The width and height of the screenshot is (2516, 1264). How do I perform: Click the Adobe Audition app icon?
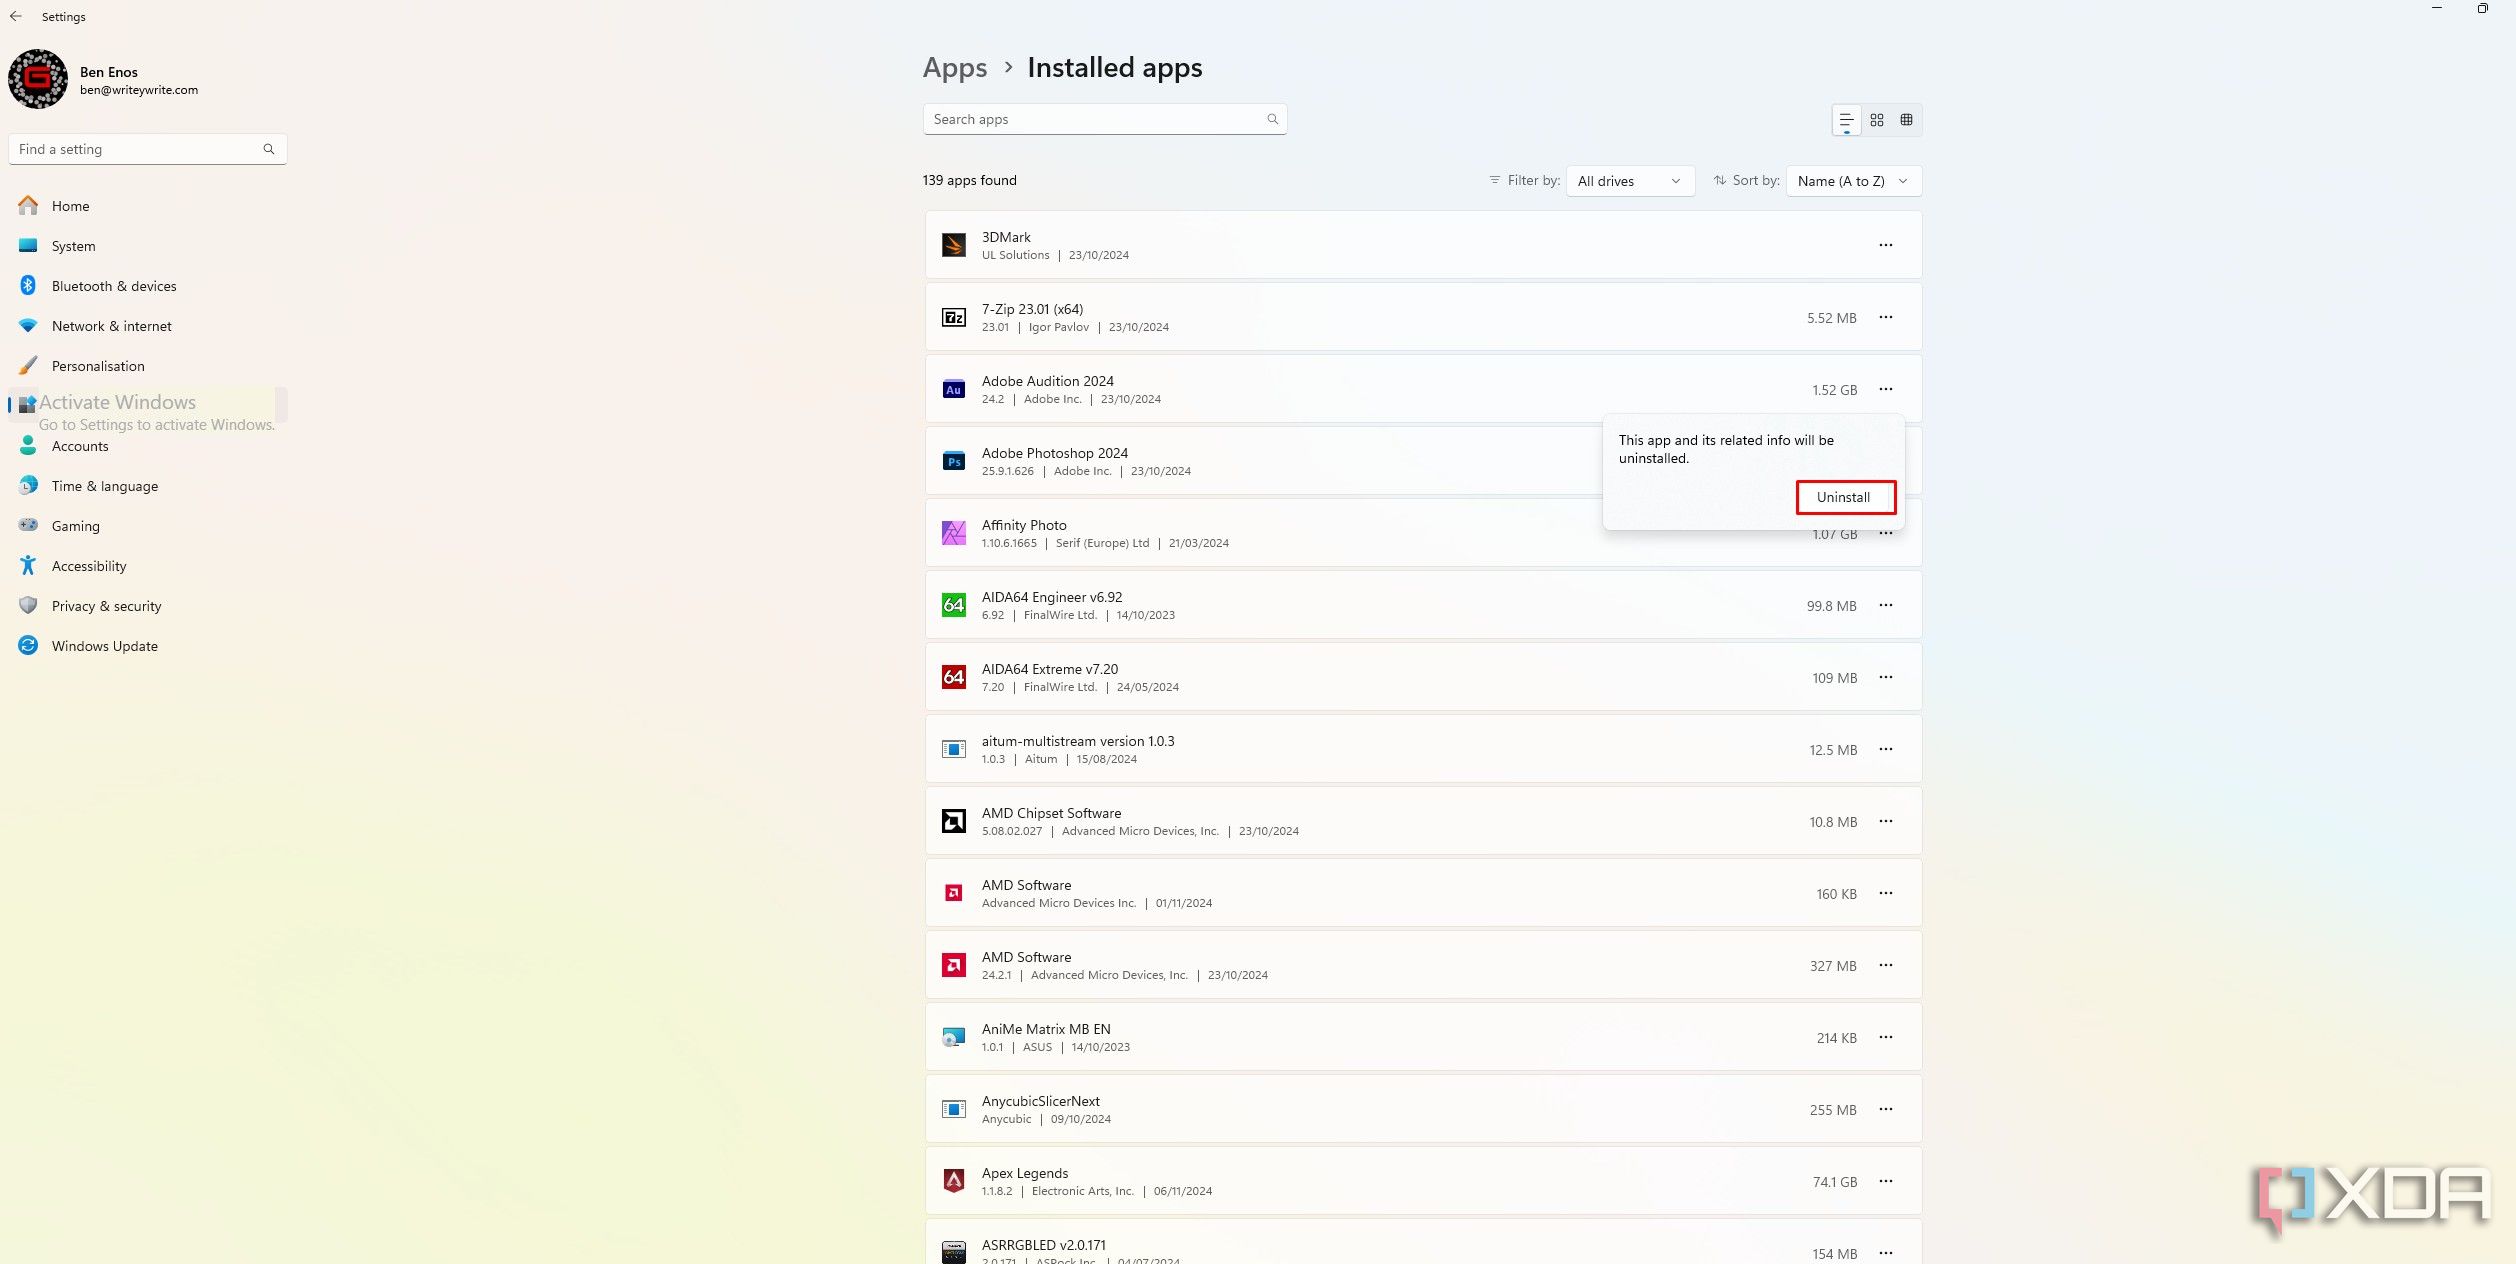click(954, 389)
